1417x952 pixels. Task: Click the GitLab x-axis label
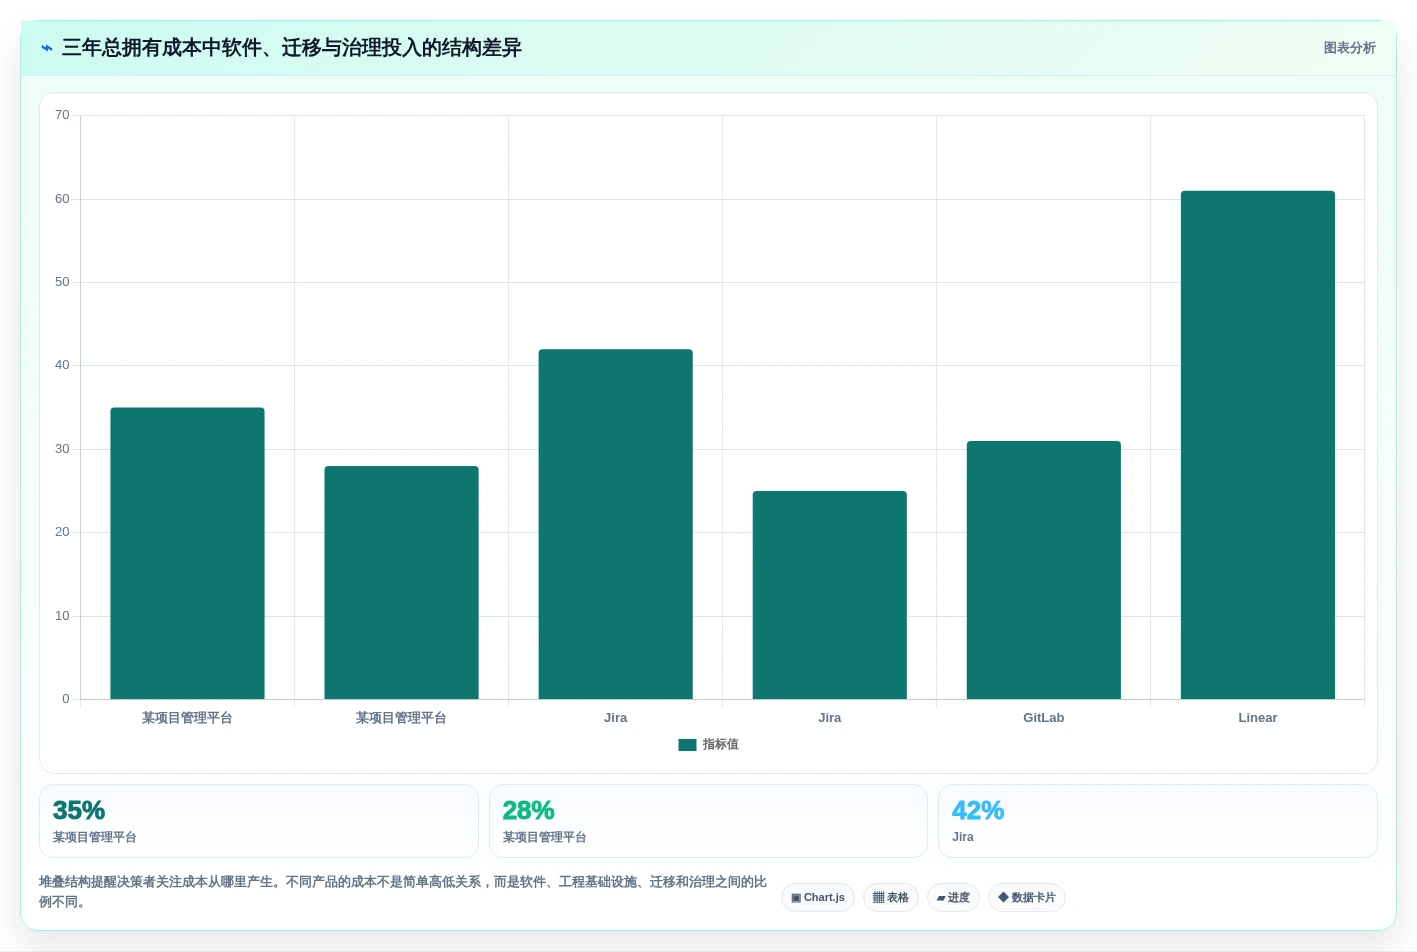pyautogui.click(x=1043, y=718)
